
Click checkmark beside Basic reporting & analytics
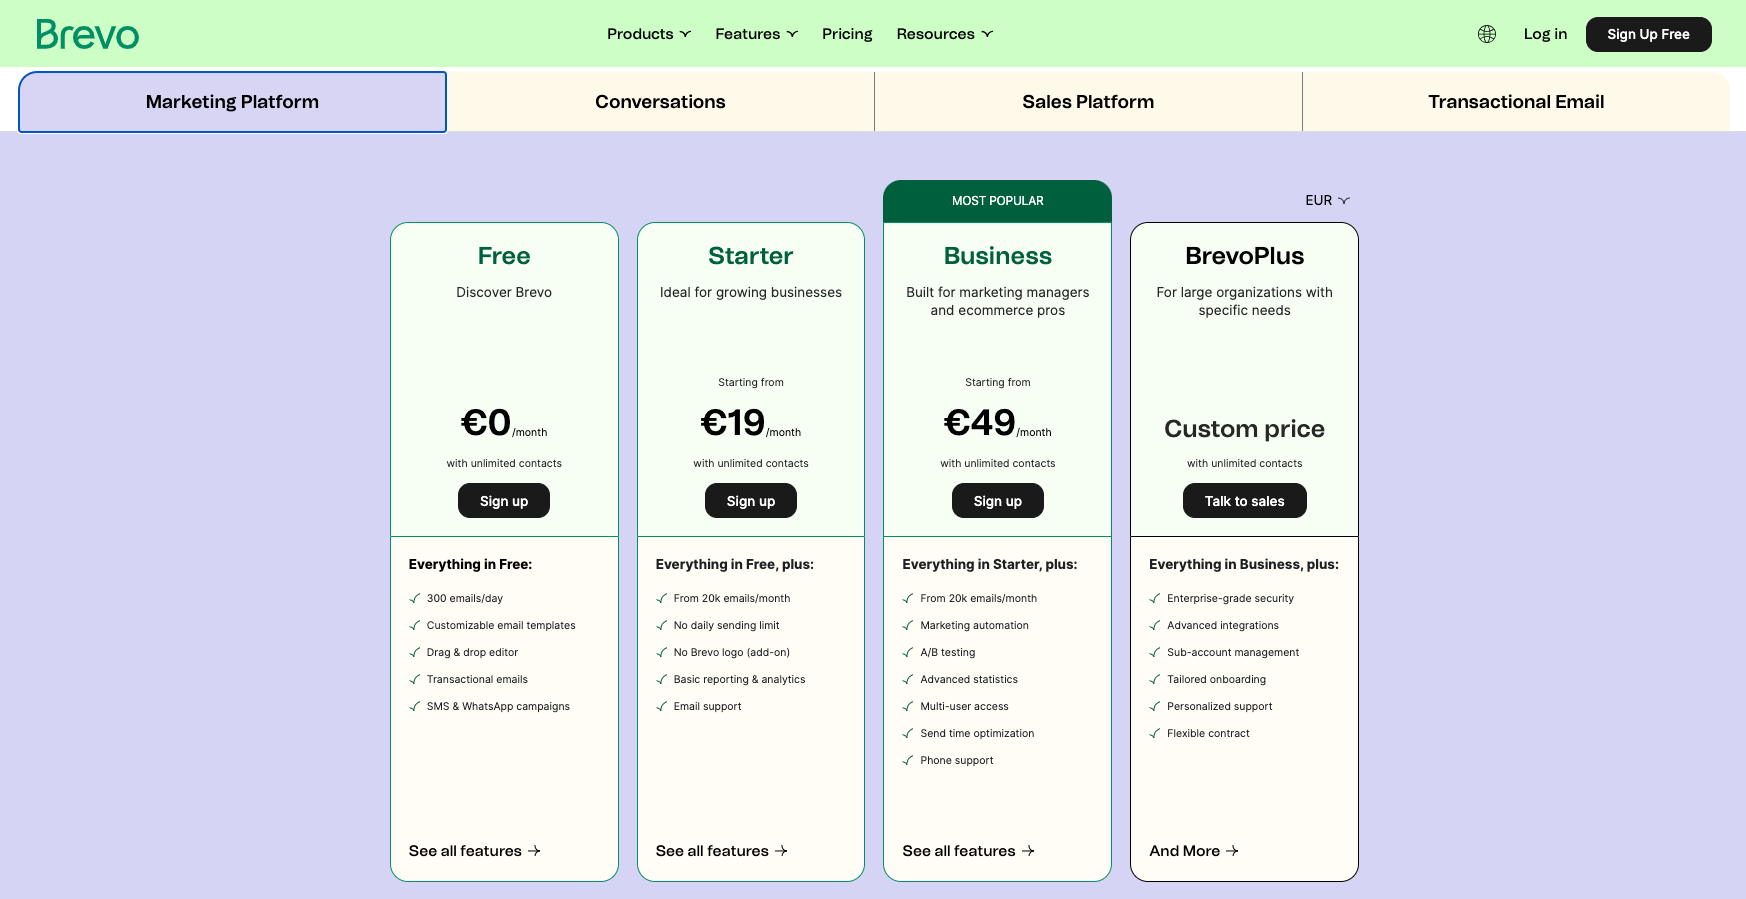coord(661,679)
